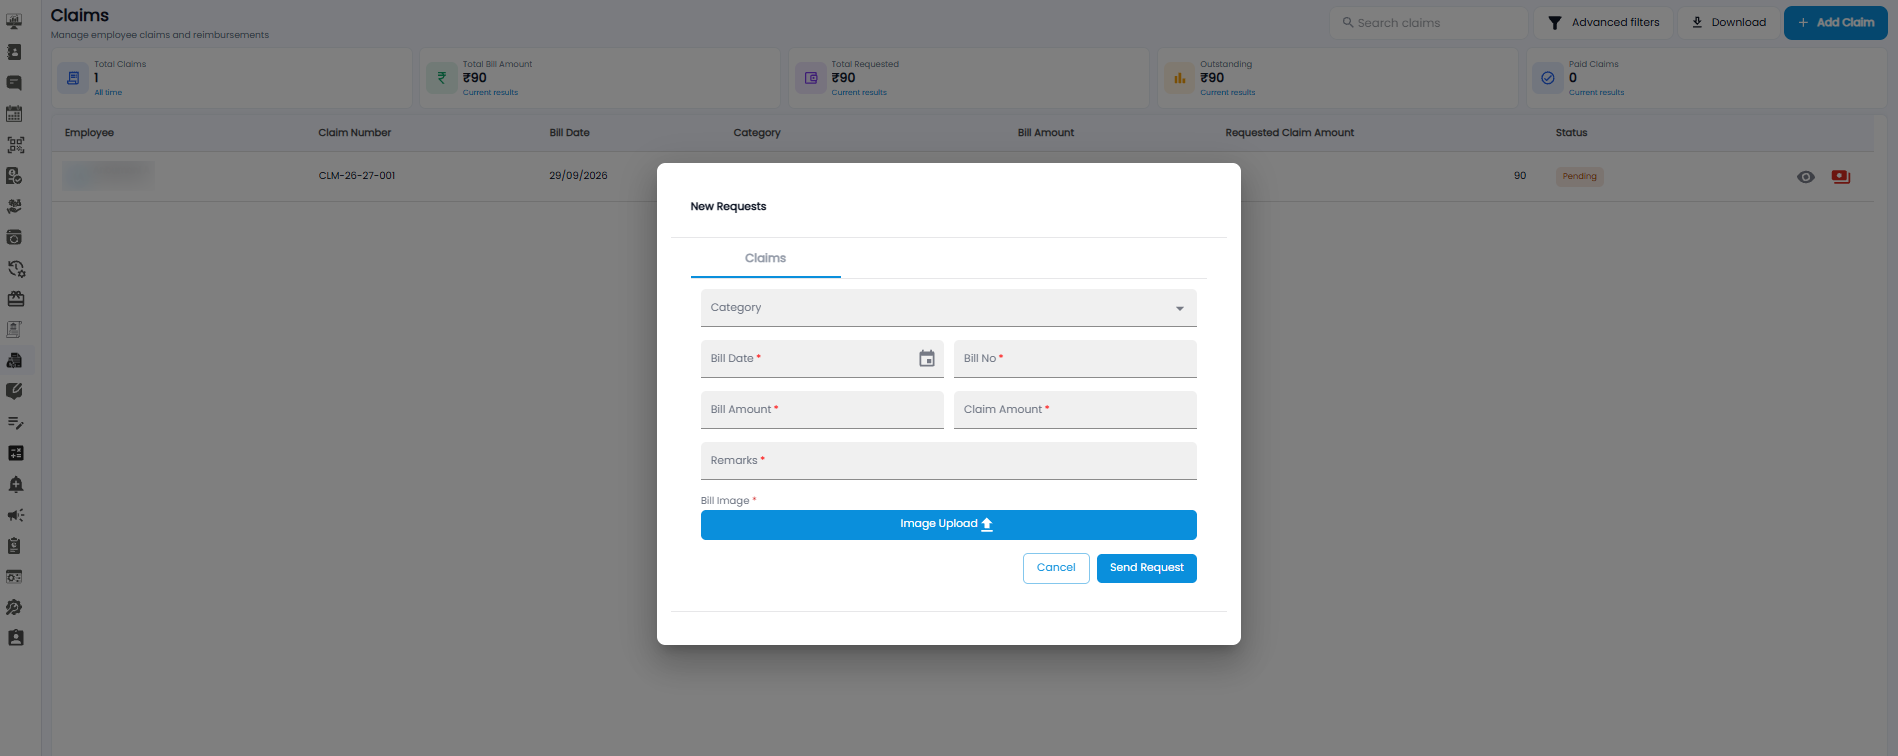Click the Send Request button
Viewport: 1898px width, 756px height.
point(1146,568)
